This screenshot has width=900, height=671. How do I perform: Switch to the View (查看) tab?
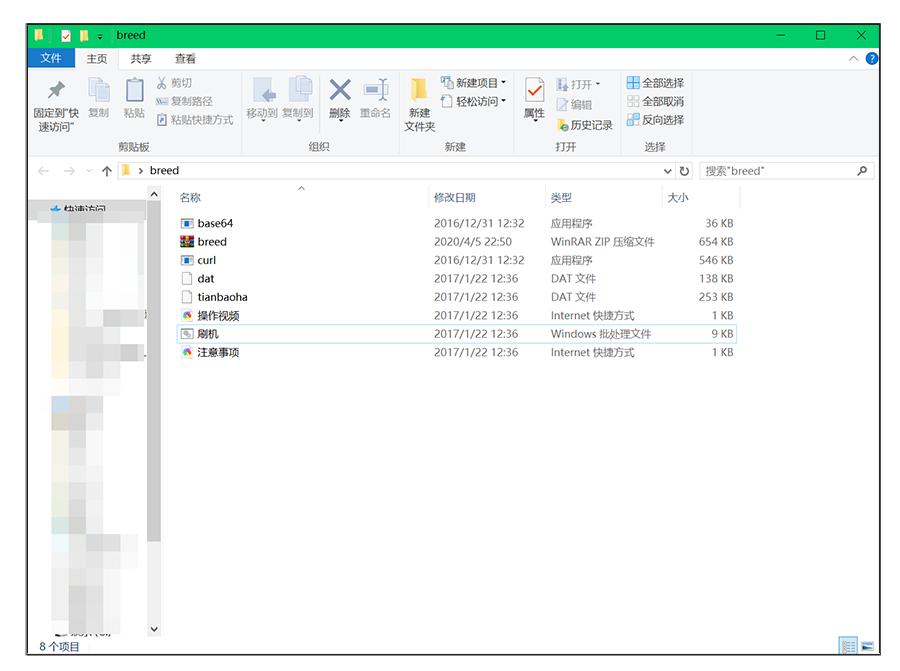click(x=185, y=59)
